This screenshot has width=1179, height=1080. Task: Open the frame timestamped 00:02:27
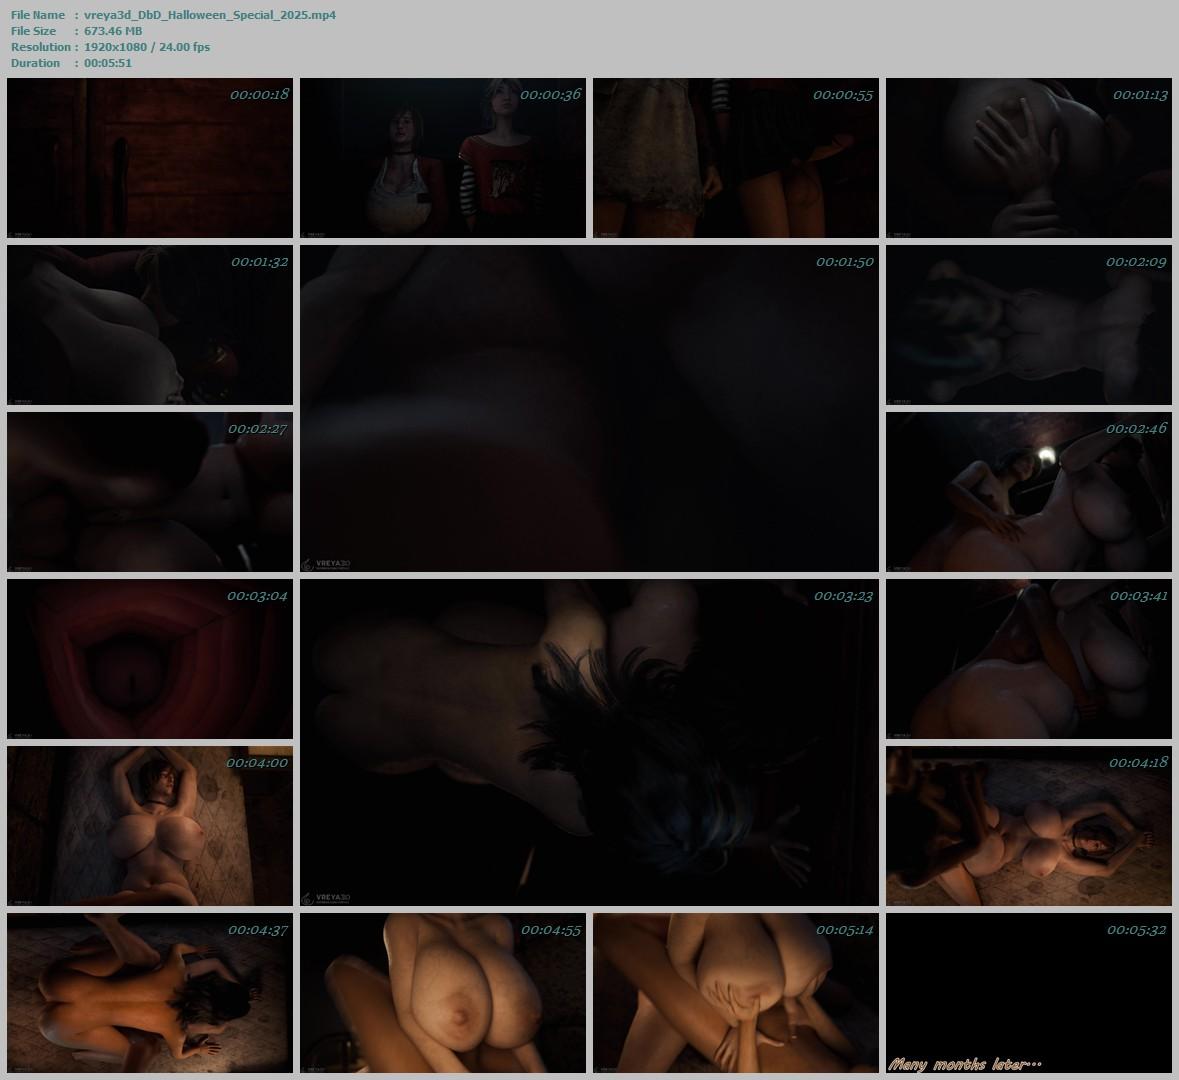point(150,491)
